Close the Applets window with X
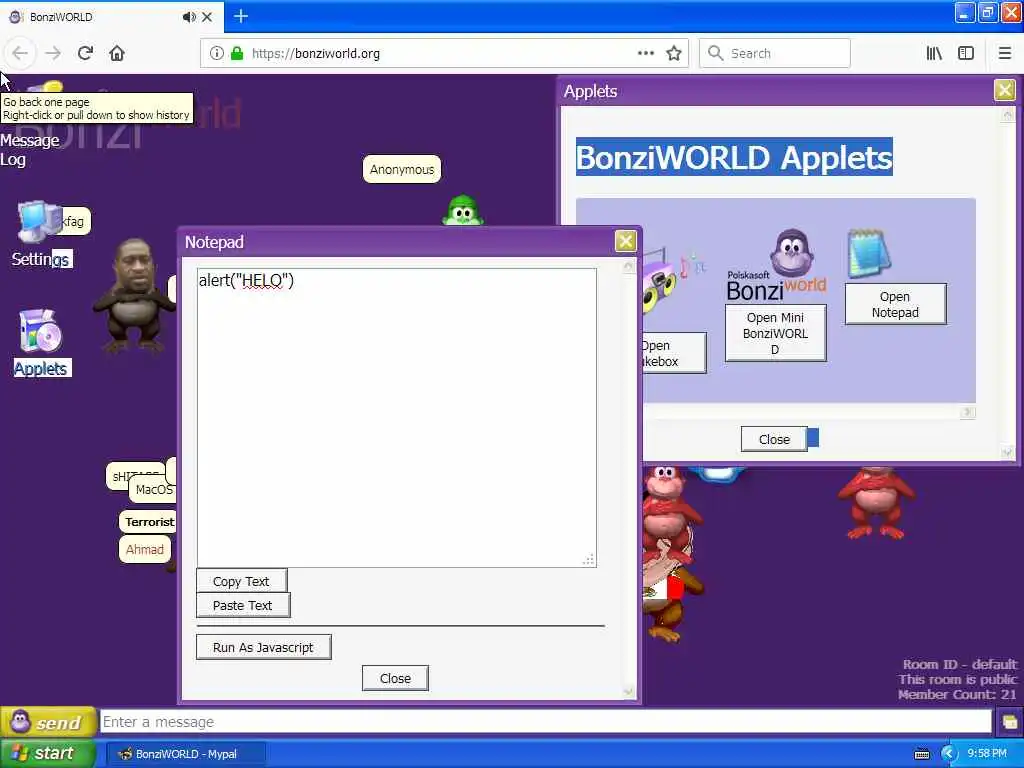The height and width of the screenshot is (768, 1024). [1004, 90]
